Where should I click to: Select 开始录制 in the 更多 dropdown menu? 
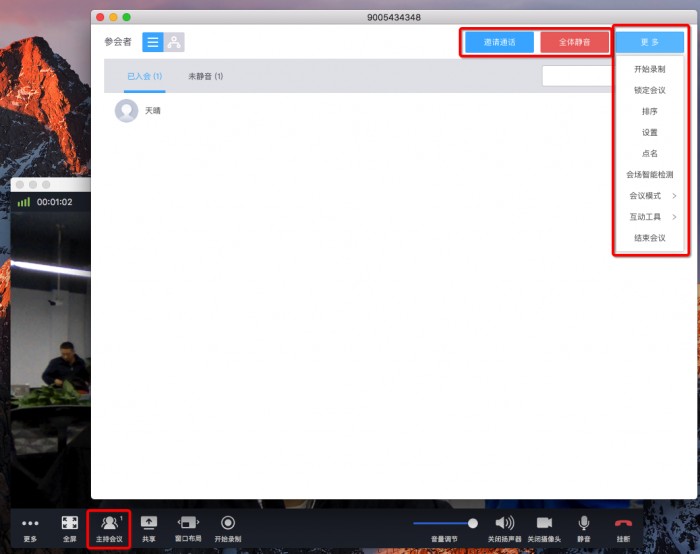[650, 69]
